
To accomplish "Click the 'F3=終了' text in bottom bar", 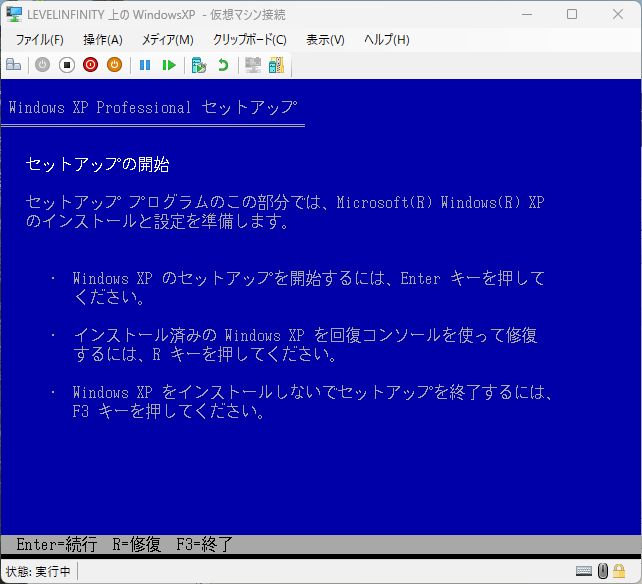I will coord(204,545).
